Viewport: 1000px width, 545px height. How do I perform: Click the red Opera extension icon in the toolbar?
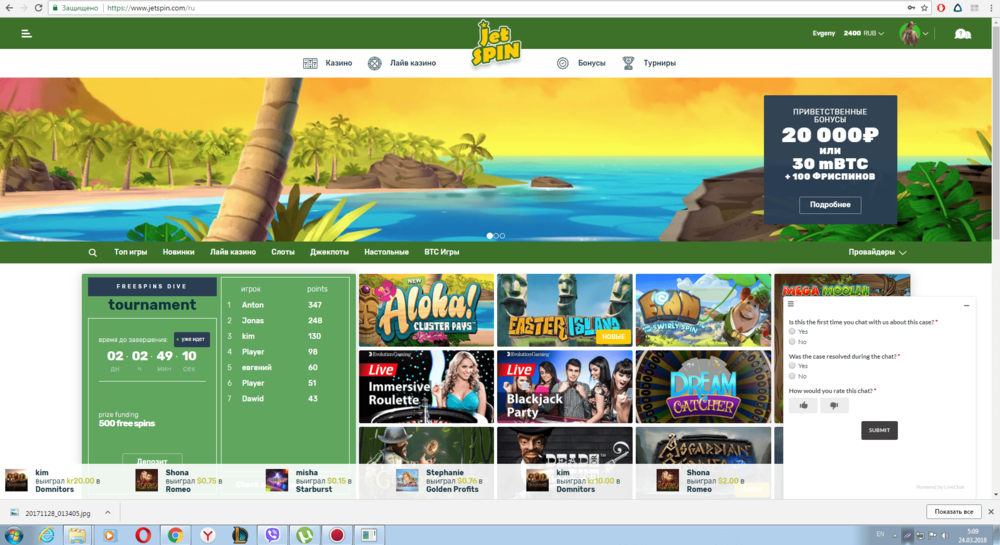point(941,8)
